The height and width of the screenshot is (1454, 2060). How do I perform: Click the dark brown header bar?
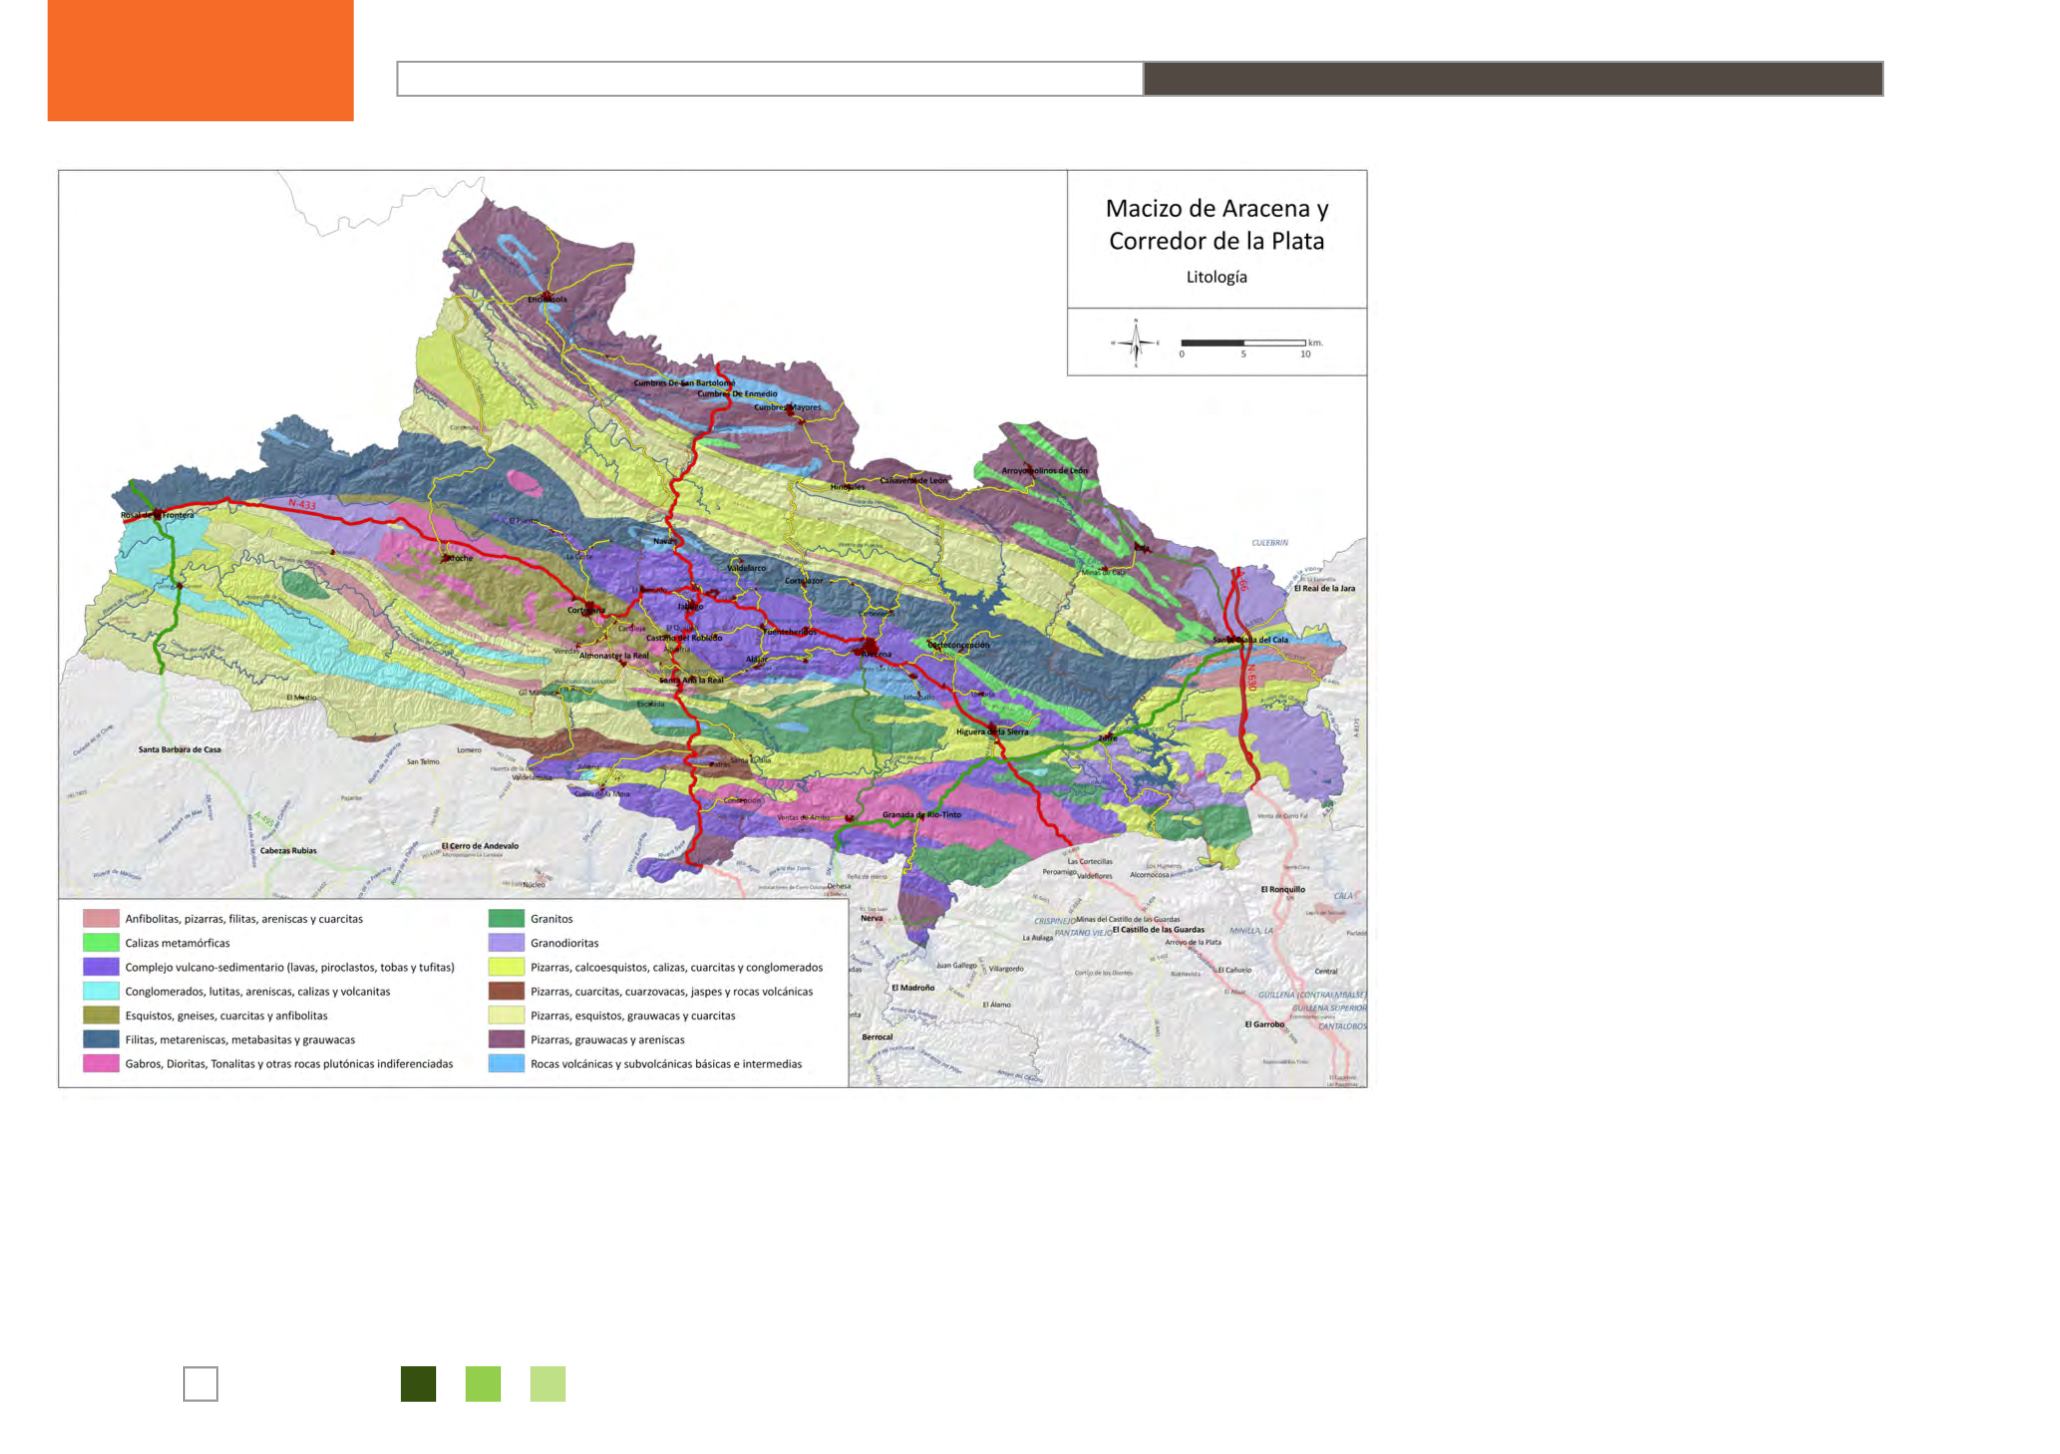[1513, 79]
